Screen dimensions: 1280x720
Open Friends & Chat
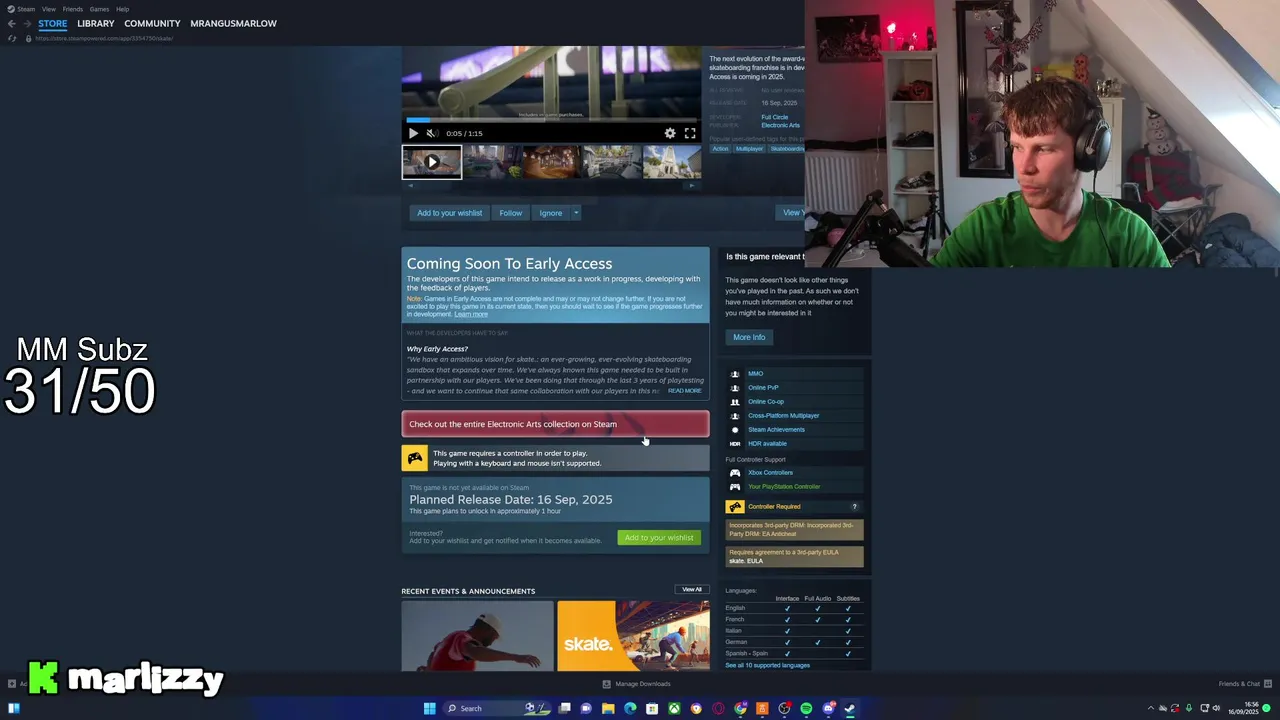click(x=1244, y=684)
